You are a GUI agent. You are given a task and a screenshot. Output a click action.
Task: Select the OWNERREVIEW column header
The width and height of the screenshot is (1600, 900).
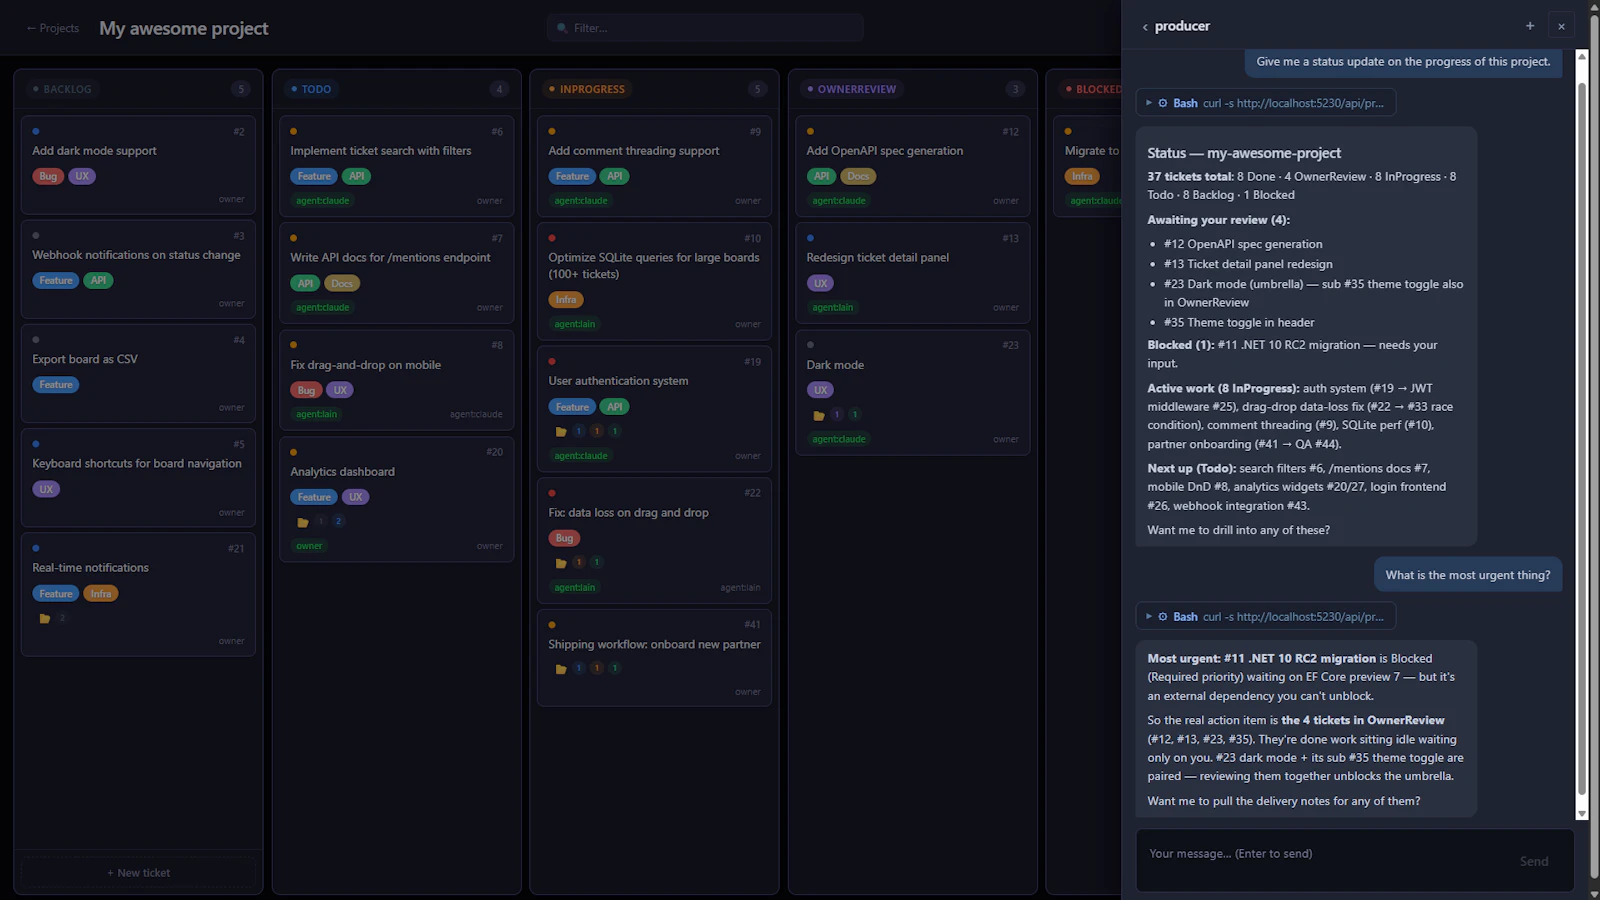click(851, 89)
